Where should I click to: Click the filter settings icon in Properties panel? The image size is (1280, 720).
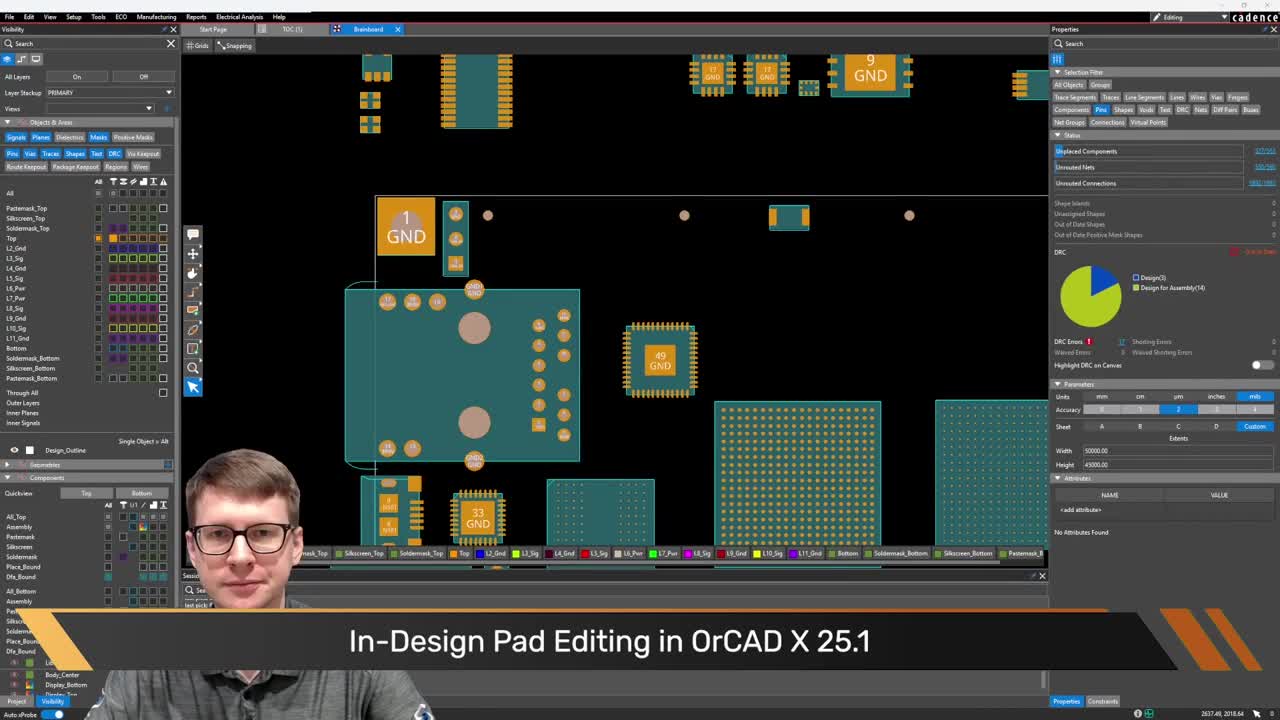pos(1057,59)
